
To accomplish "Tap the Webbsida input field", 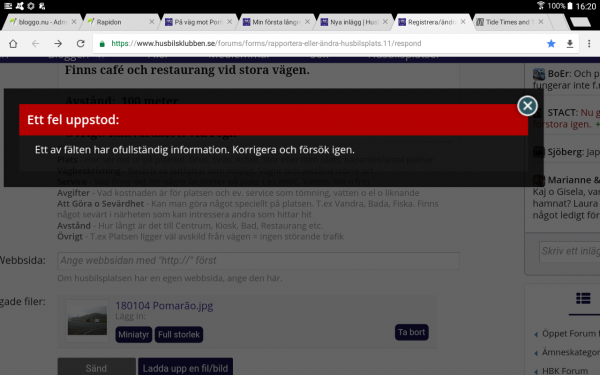I will tap(258, 261).
